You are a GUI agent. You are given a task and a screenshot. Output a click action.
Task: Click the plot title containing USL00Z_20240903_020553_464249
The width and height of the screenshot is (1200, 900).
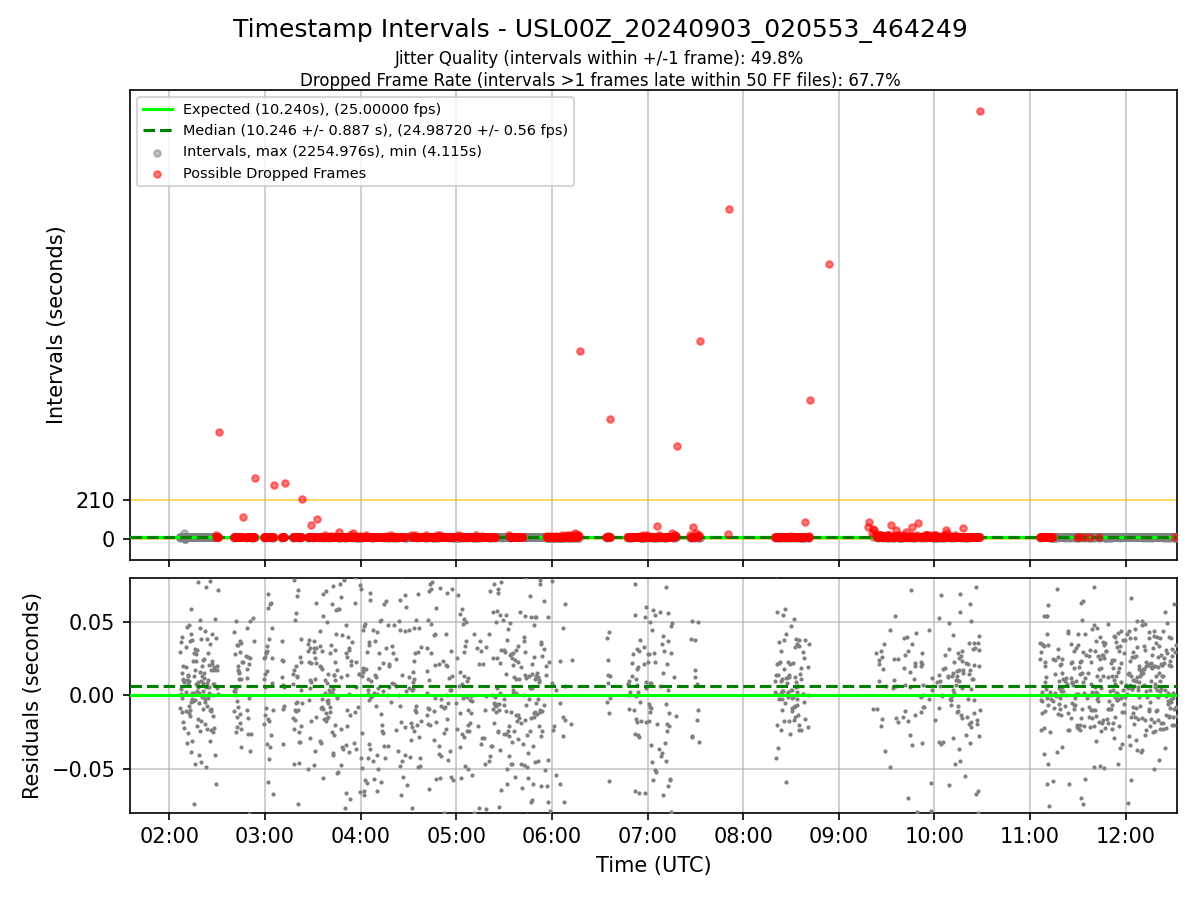click(600, 29)
